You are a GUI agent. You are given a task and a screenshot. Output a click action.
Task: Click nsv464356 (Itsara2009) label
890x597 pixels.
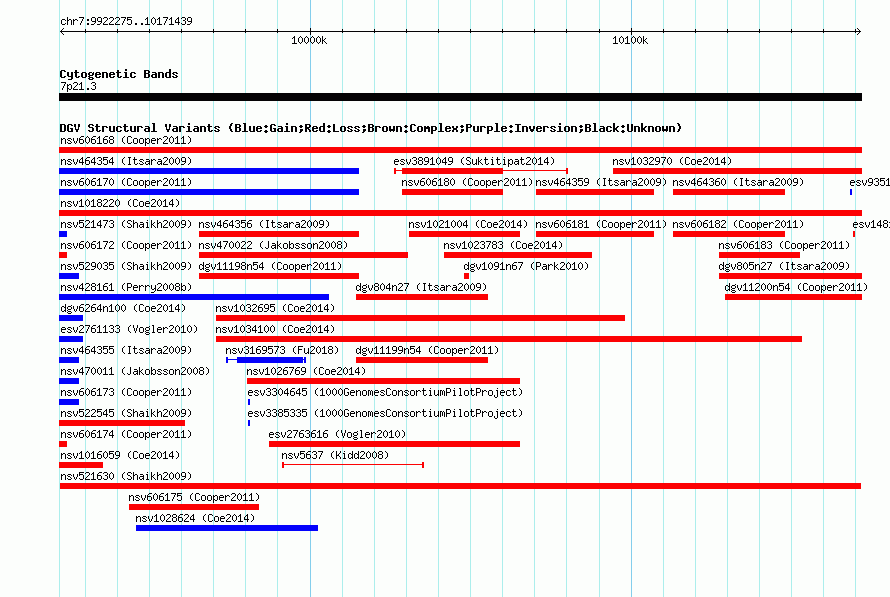point(265,224)
